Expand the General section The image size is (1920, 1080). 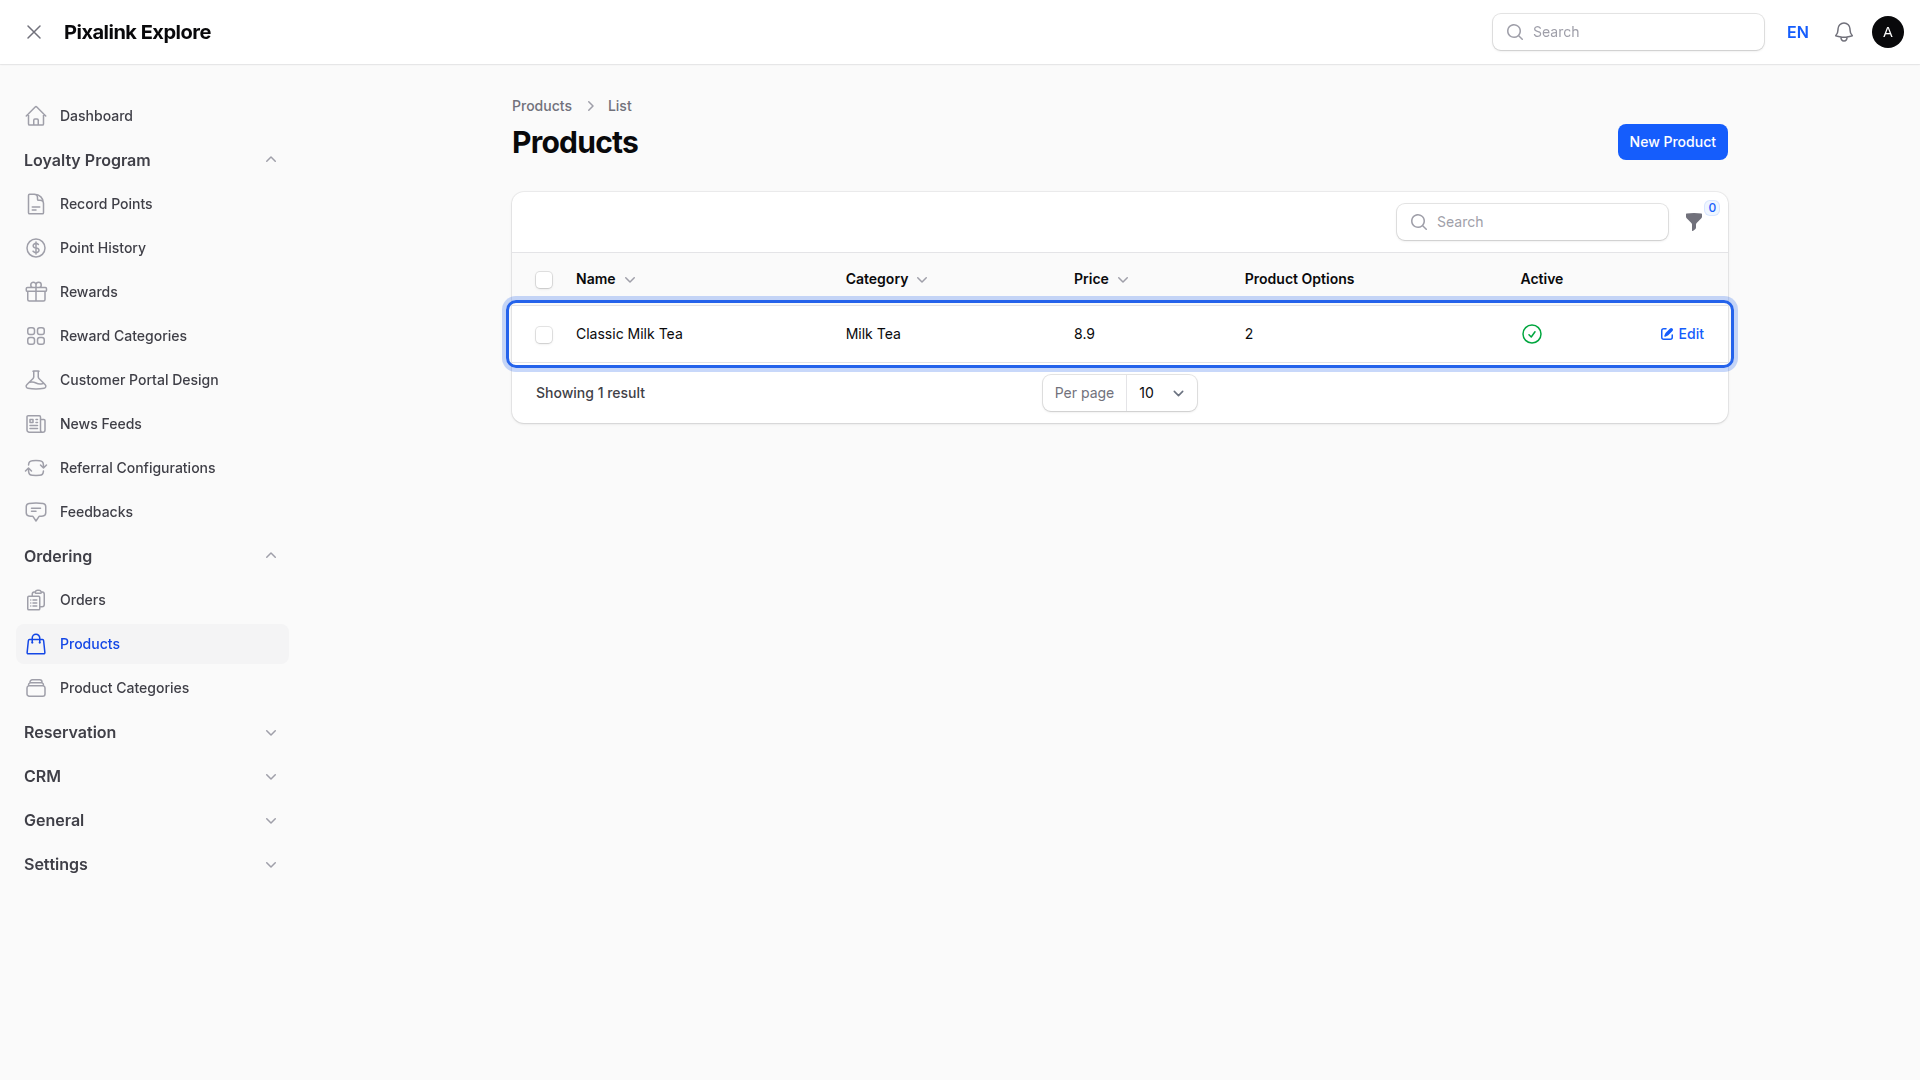pyautogui.click(x=271, y=821)
